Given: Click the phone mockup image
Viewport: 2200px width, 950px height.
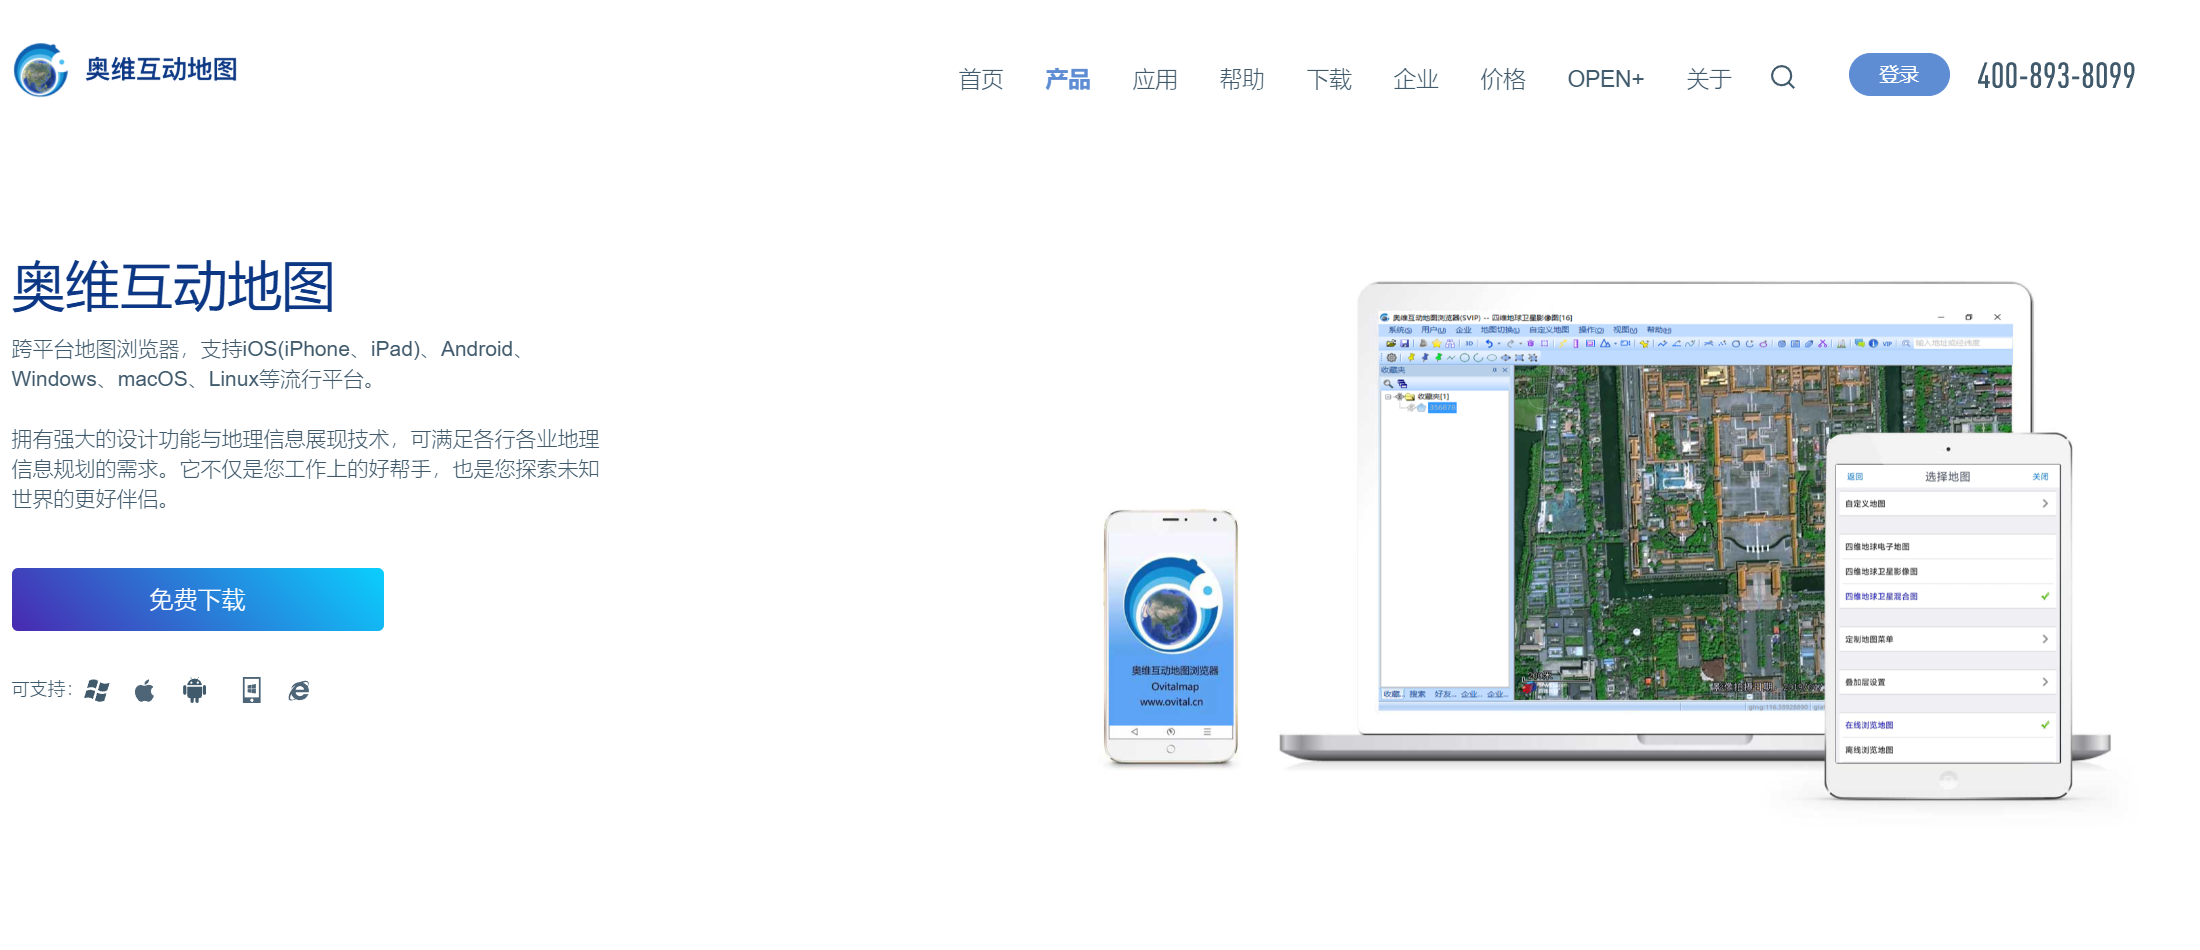Looking at the screenshot, I should pos(1171,637).
